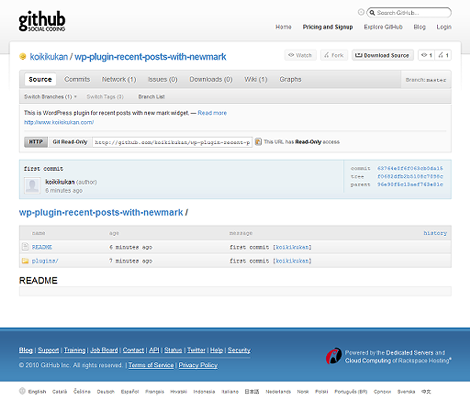
Task: Click the copy-to-clipboard icon next to URL
Action: tap(258, 142)
